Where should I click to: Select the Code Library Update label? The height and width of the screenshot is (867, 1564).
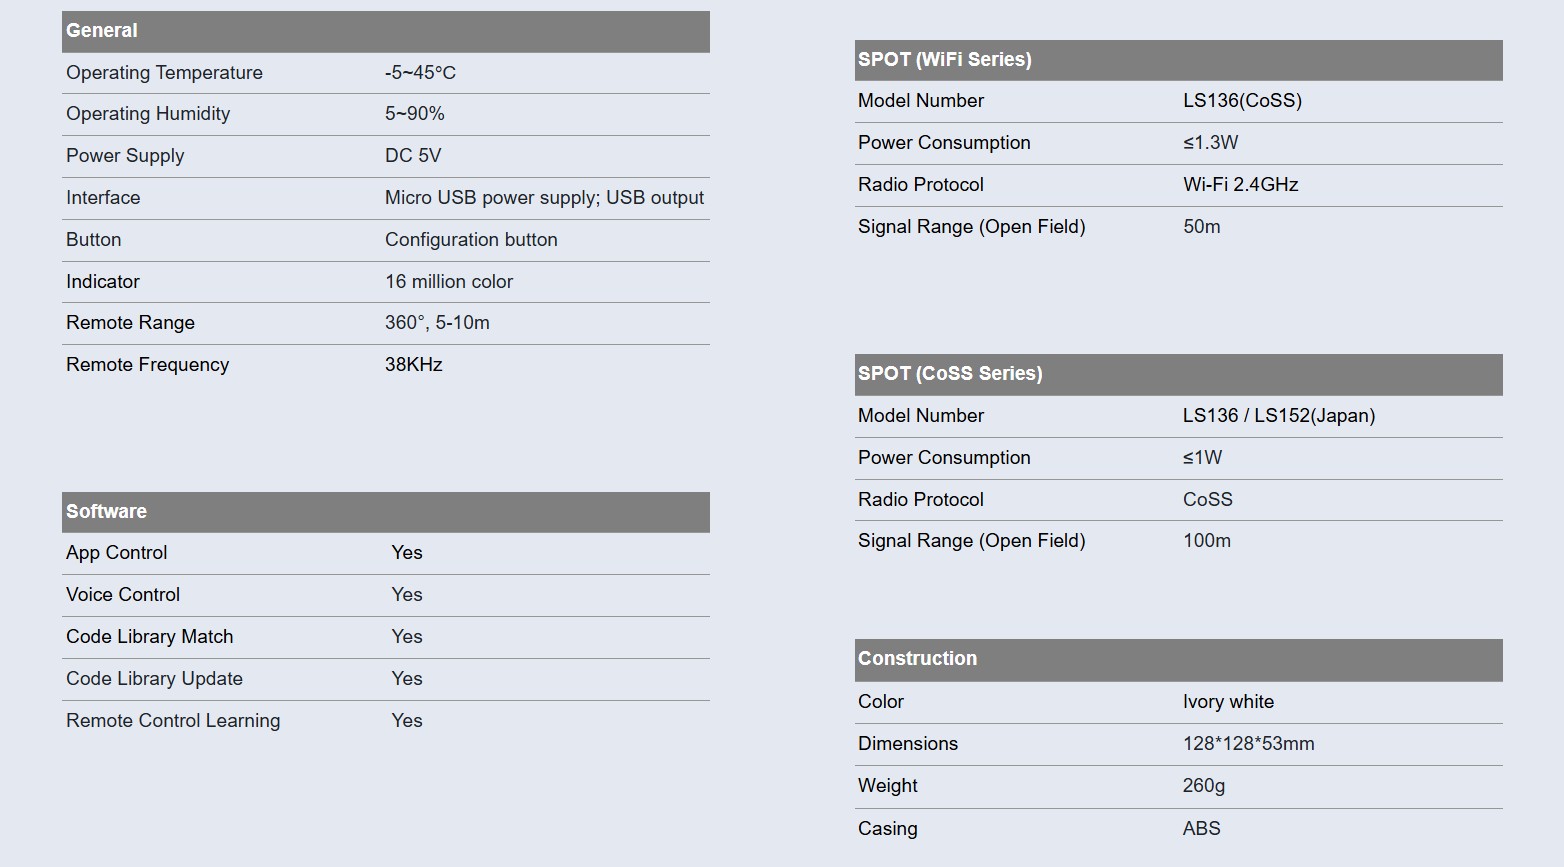[154, 679]
